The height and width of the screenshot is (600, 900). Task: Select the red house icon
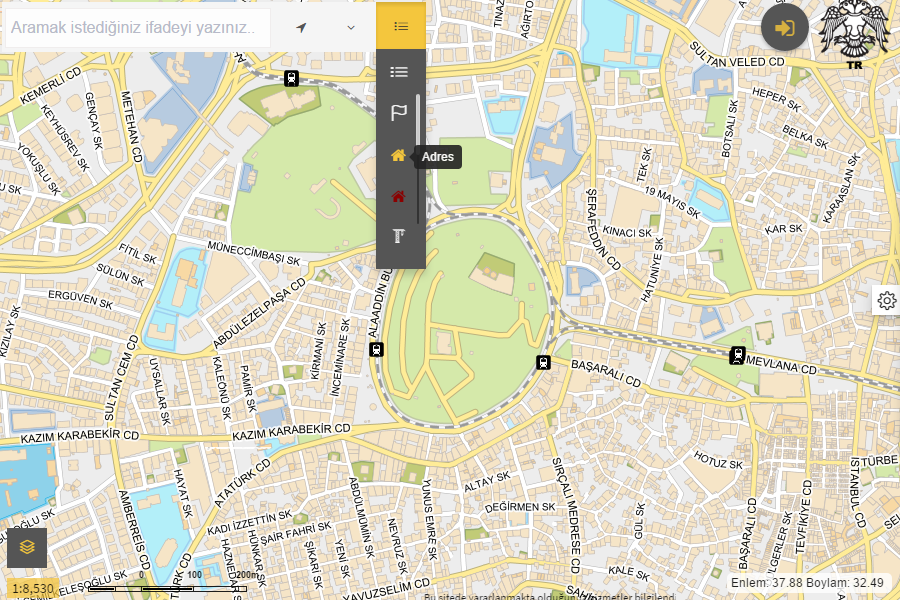399,197
